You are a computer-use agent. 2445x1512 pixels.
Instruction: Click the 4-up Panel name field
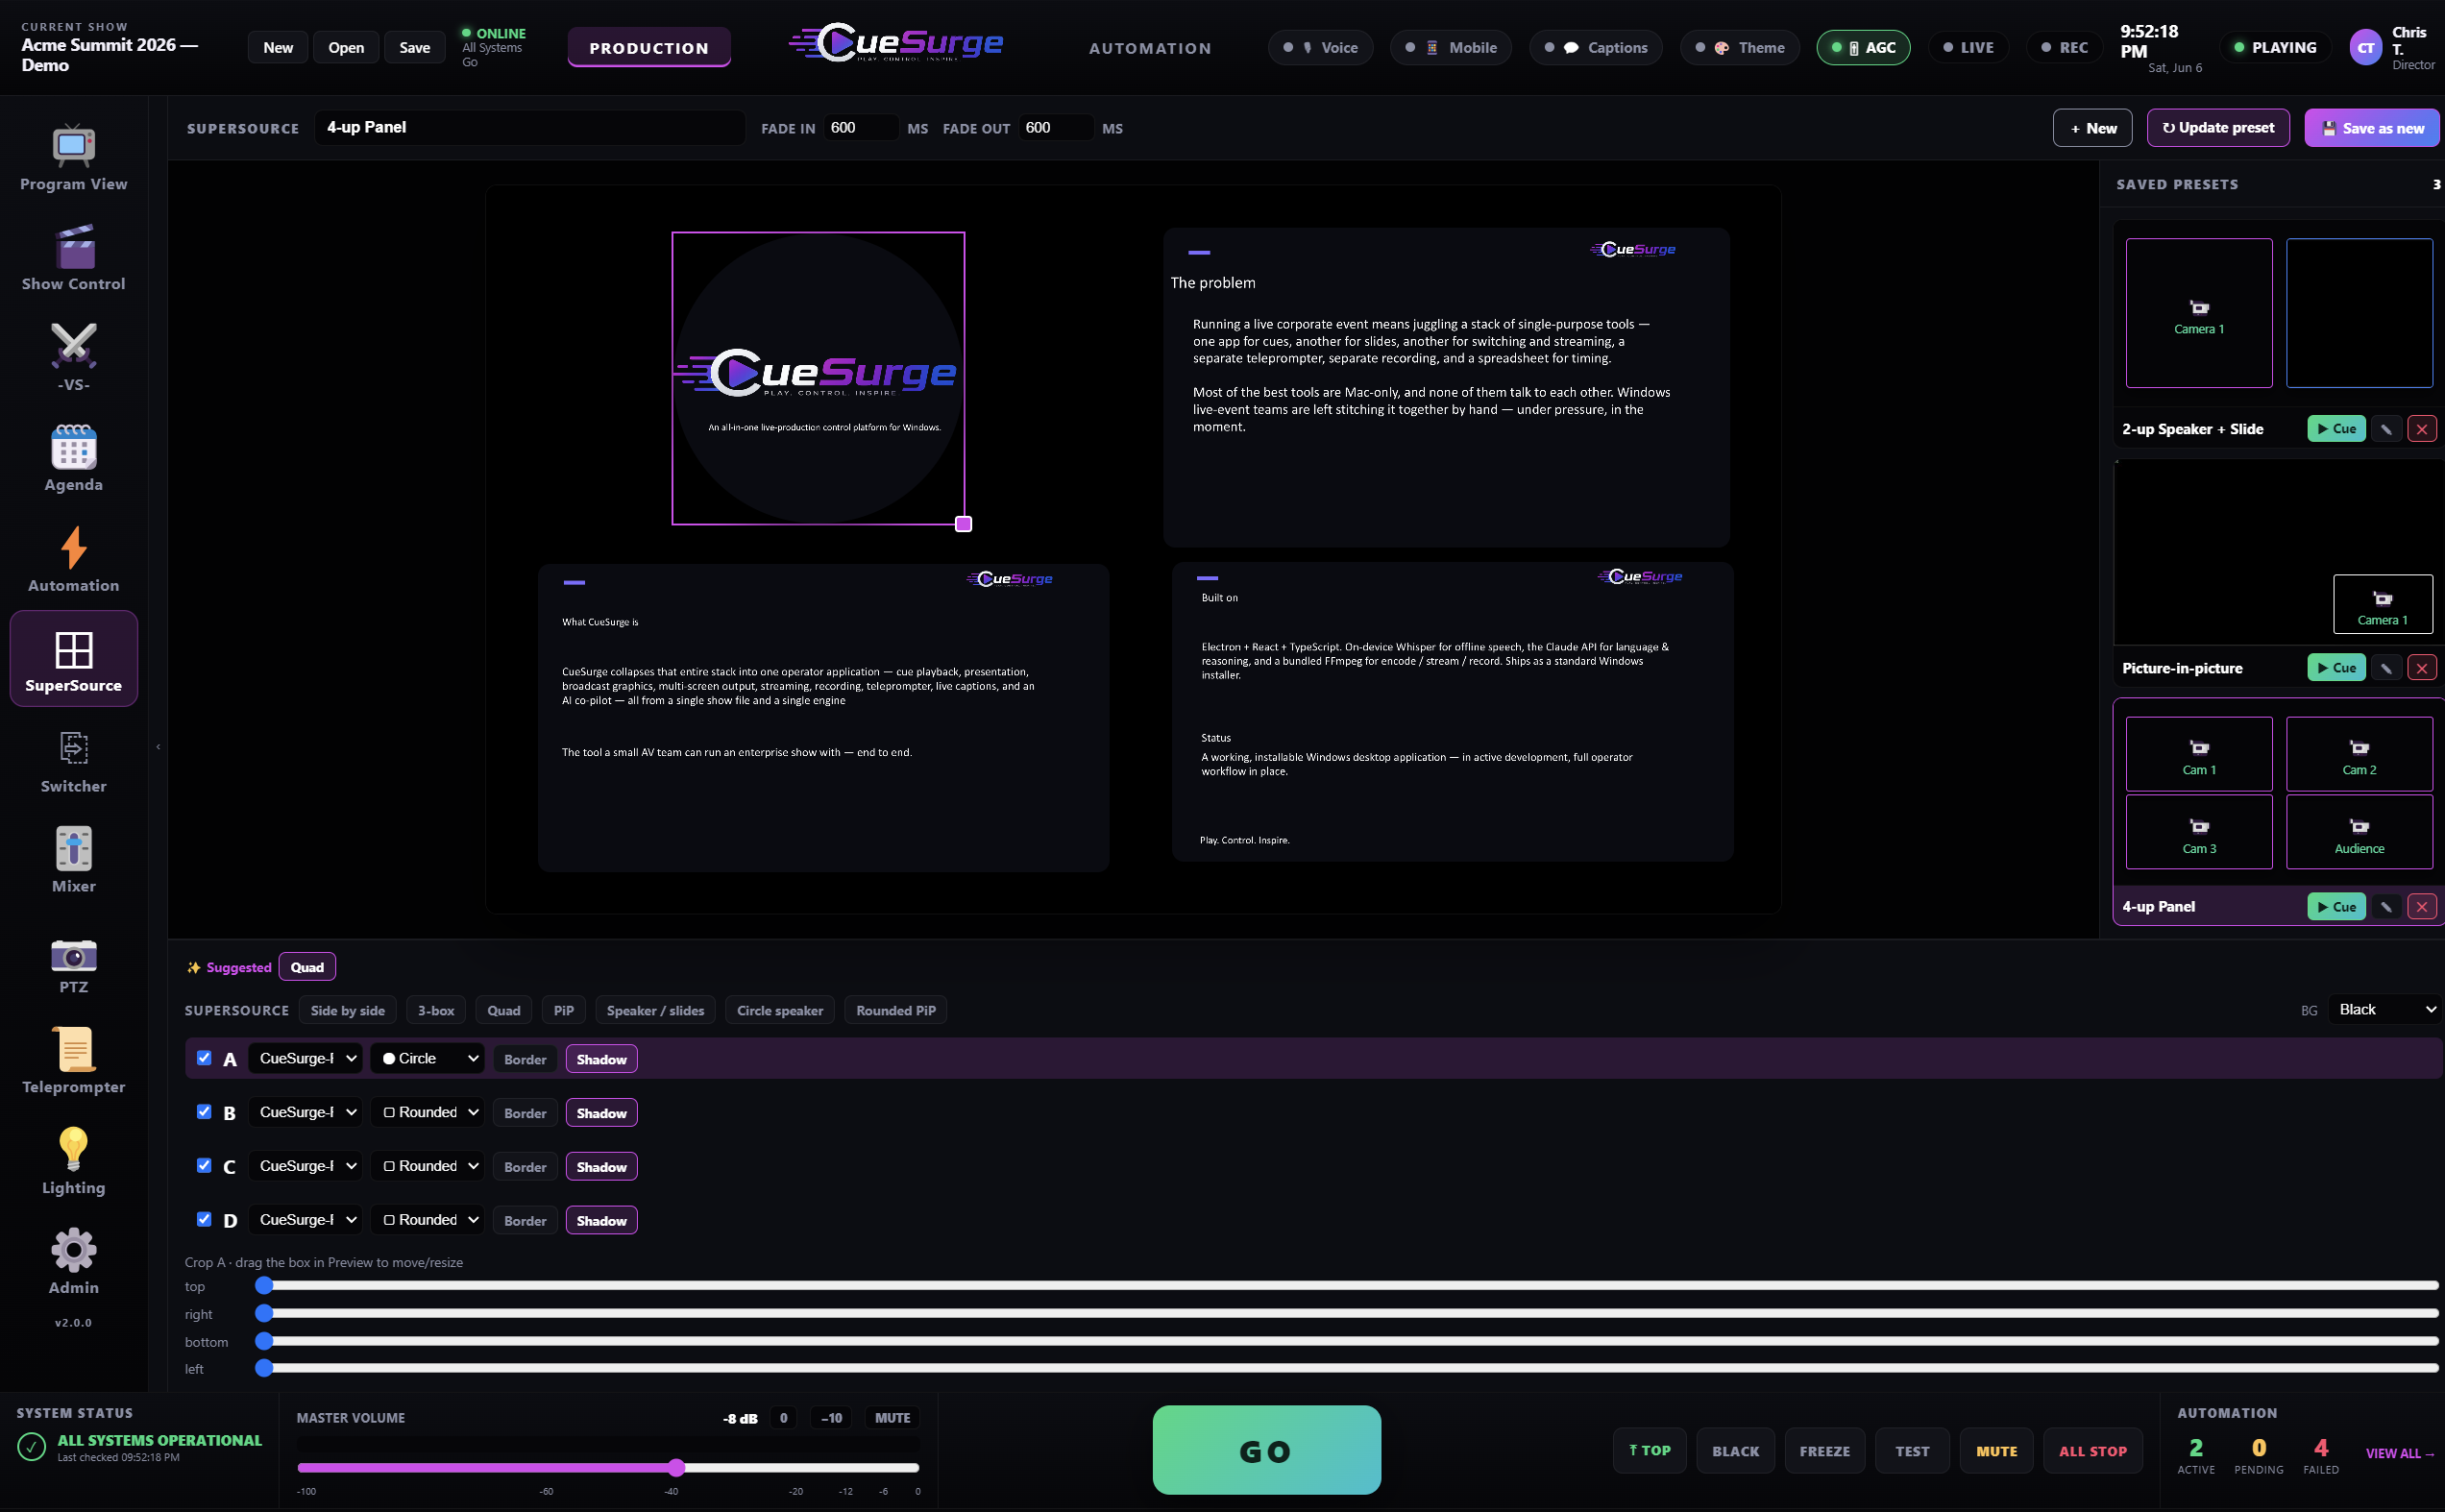click(530, 128)
